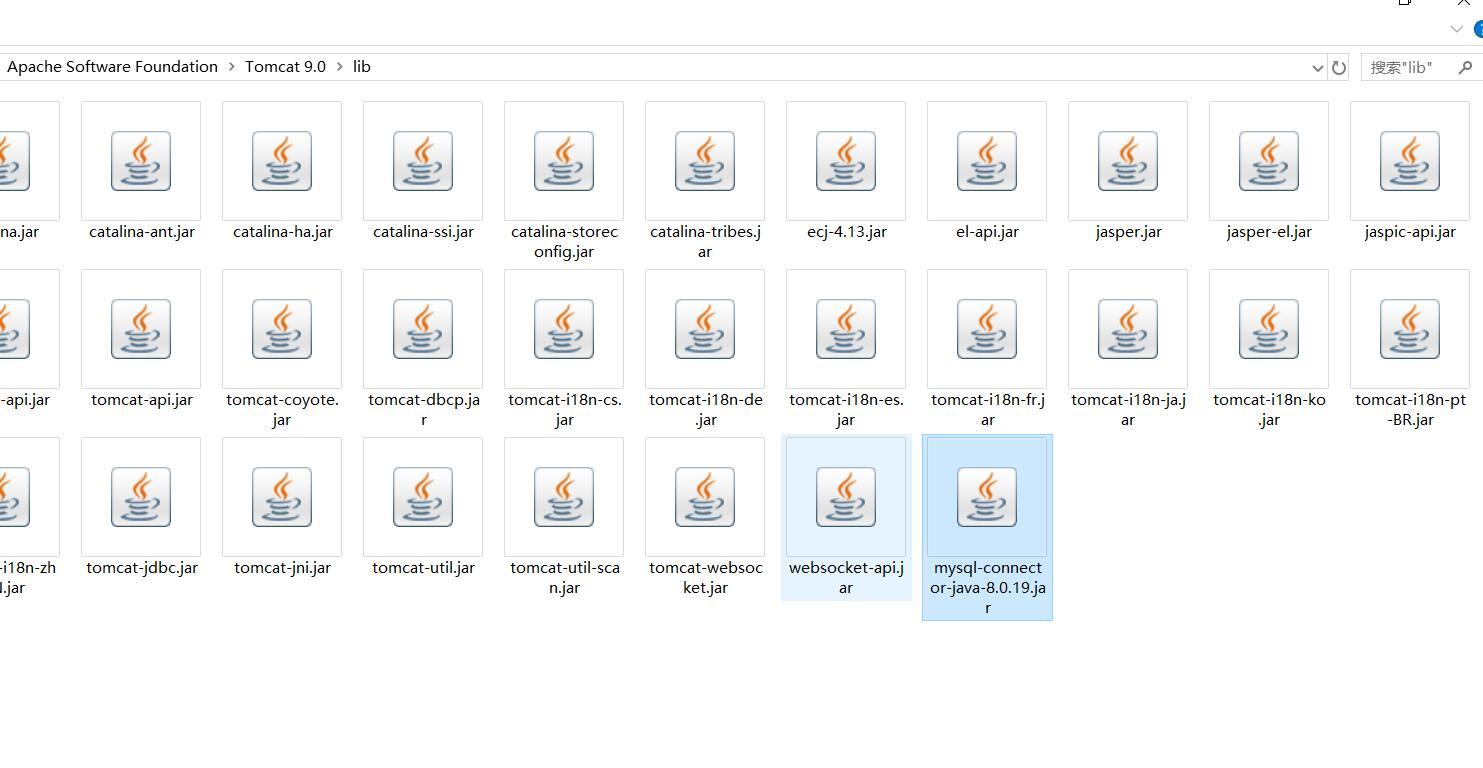Select the el-api.jar file icon
Screen dimensions: 1483x768
tap(987, 160)
